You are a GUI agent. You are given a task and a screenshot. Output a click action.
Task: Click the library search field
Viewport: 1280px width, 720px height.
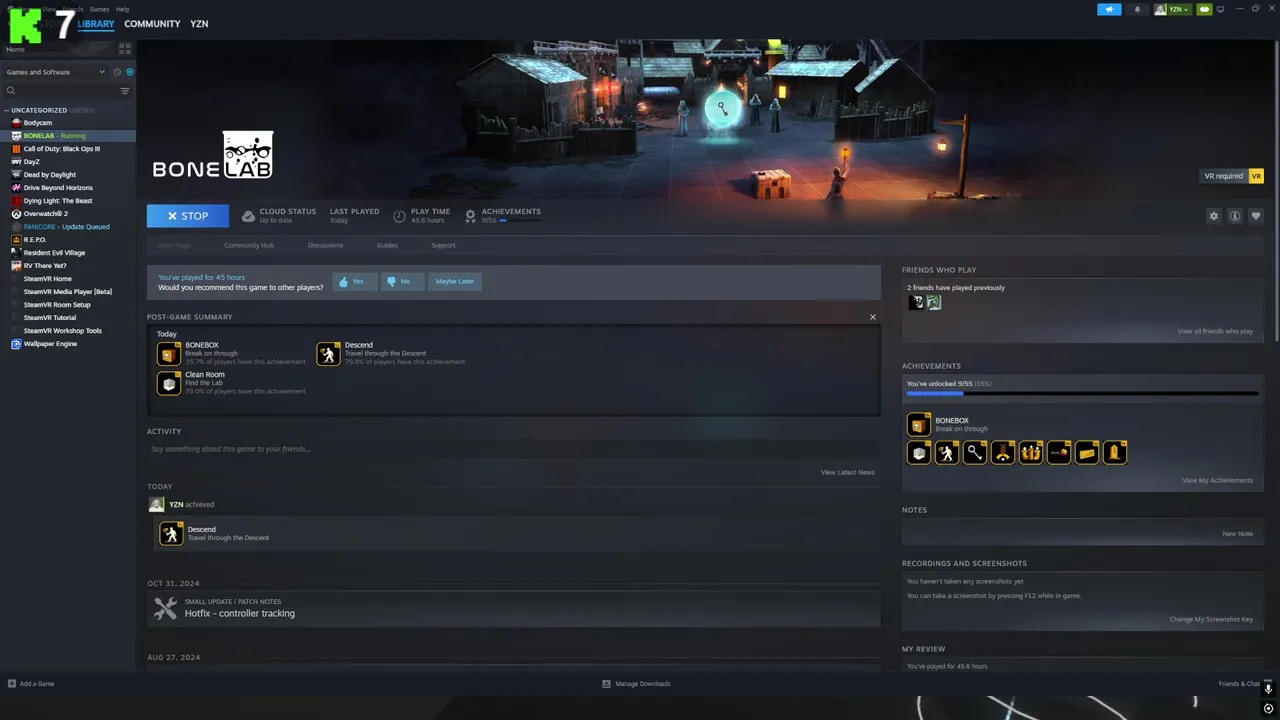(x=60, y=91)
